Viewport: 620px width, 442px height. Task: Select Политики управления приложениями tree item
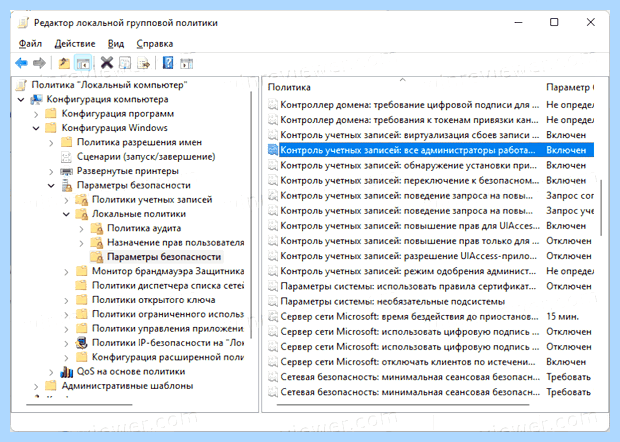point(168,329)
